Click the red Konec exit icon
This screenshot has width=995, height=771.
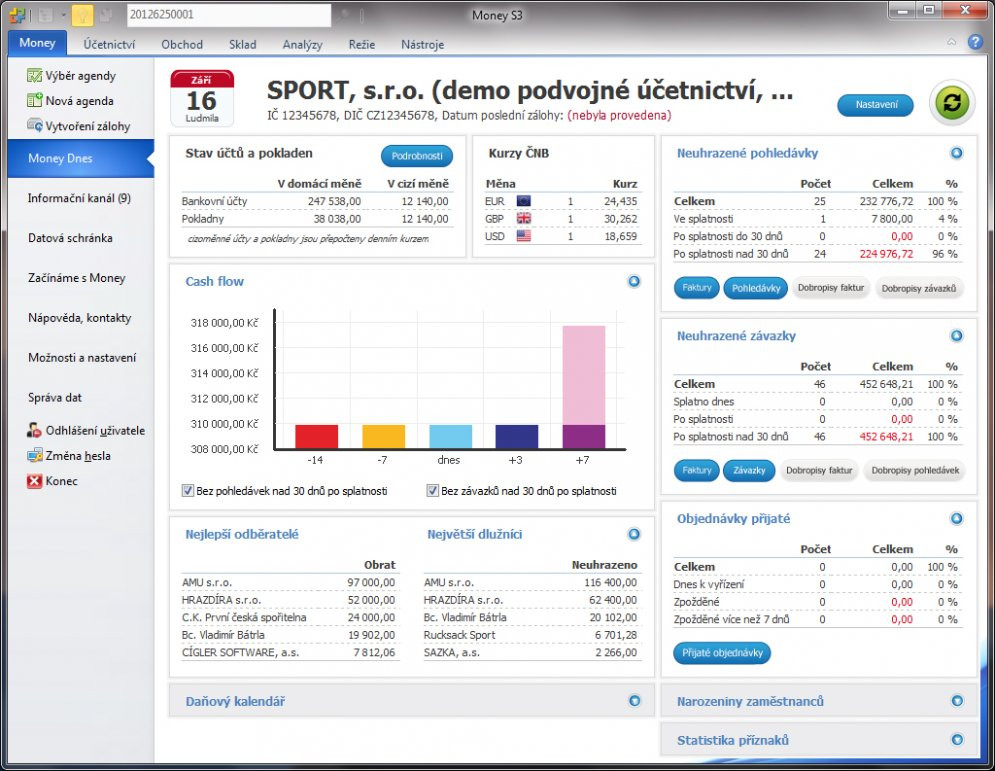[x=34, y=481]
